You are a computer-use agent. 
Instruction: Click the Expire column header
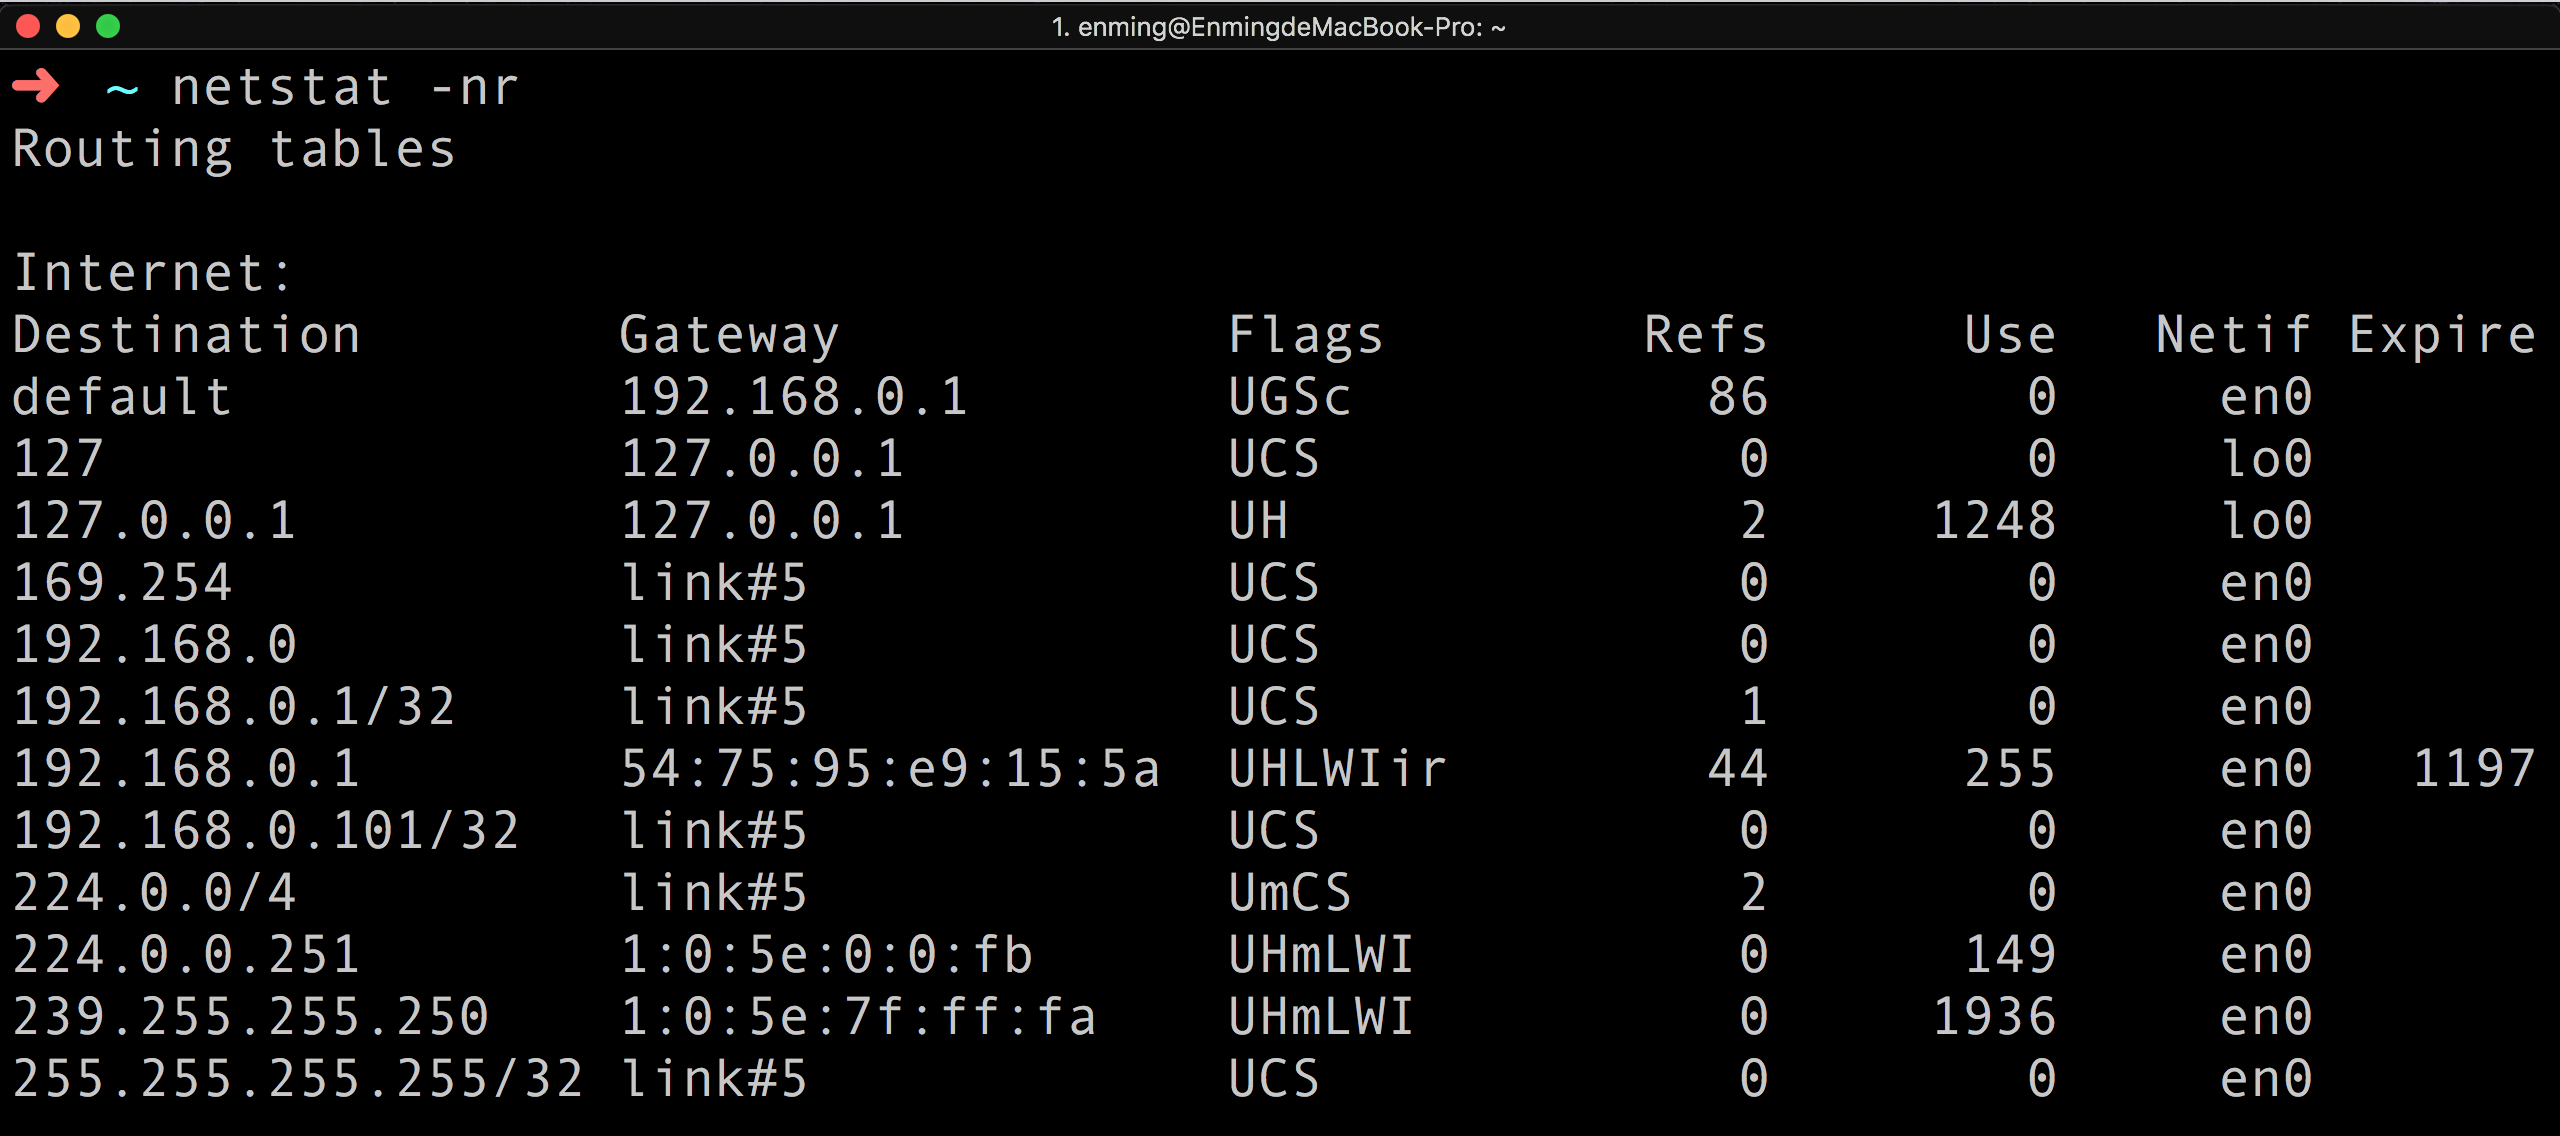2442,335
